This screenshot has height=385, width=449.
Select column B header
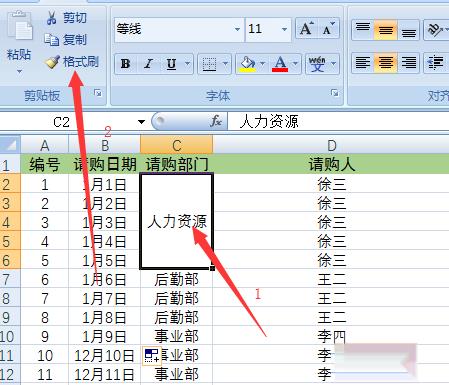pos(104,145)
